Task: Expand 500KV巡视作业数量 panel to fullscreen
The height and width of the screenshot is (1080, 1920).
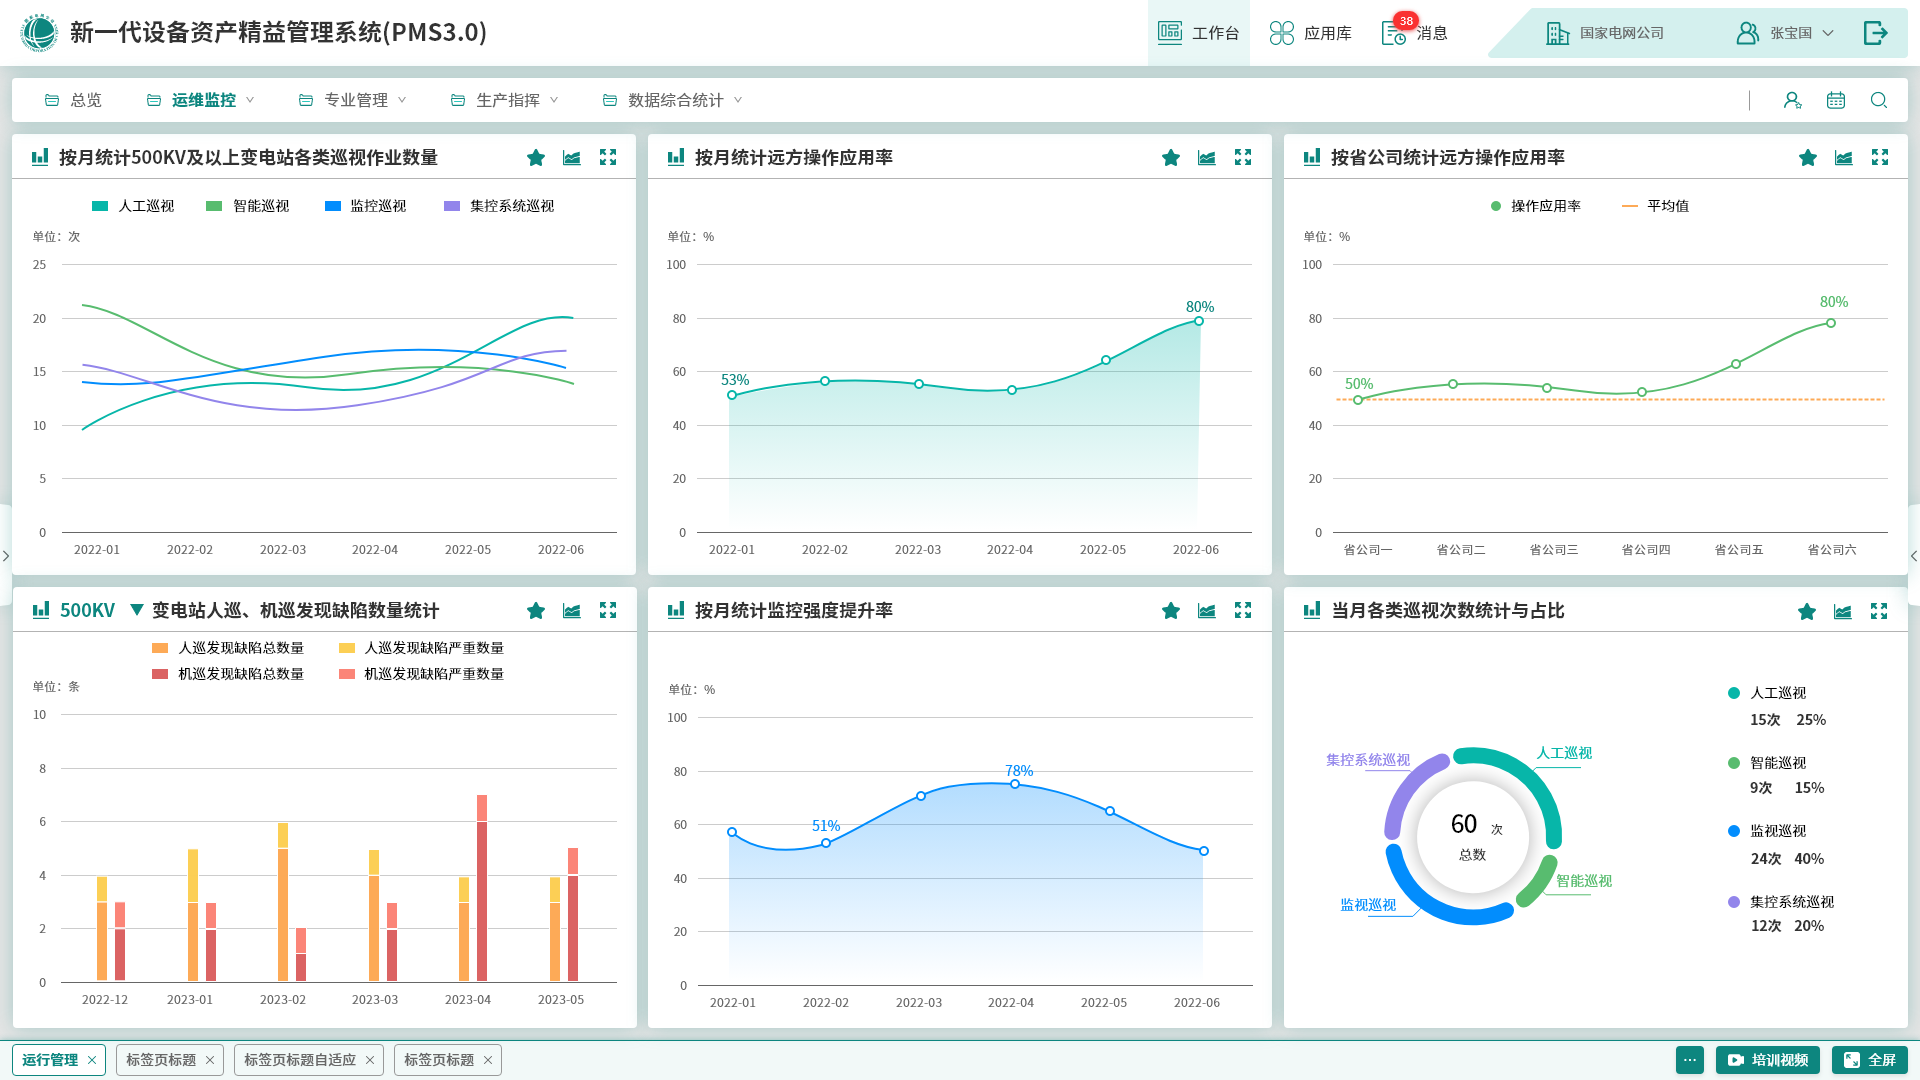Action: 608,158
